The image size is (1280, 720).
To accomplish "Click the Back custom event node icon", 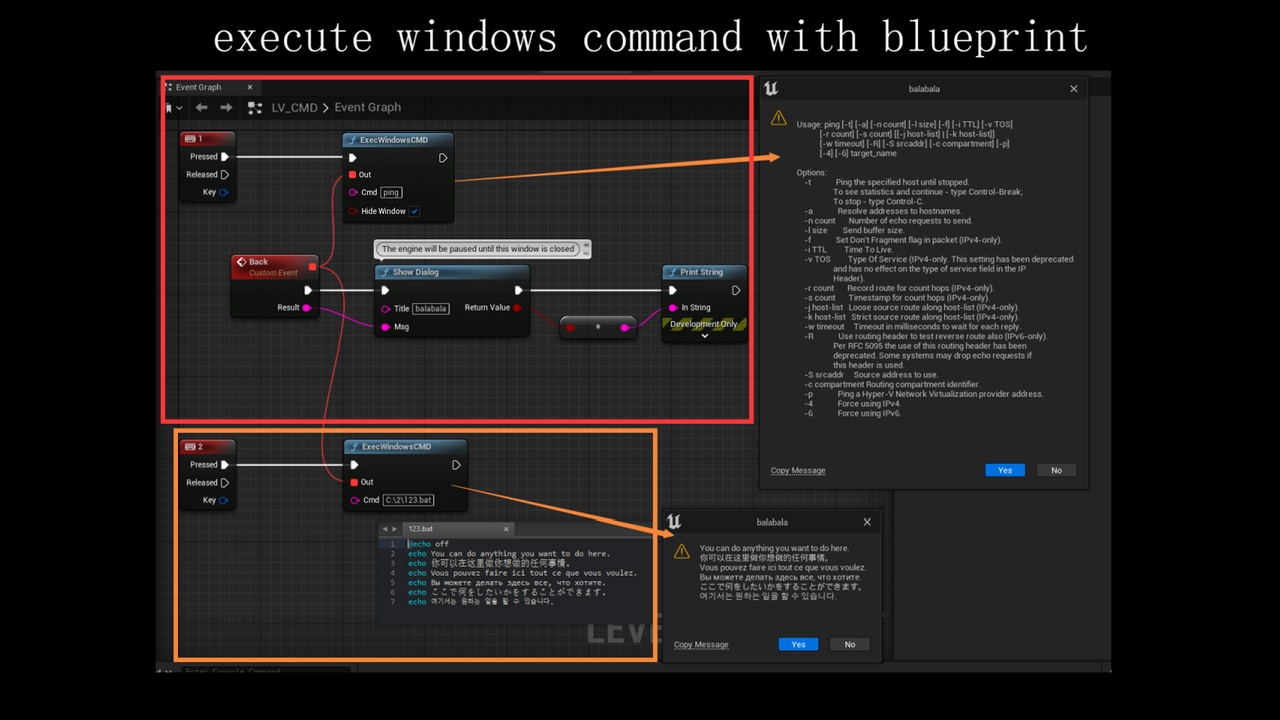I will [241, 263].
